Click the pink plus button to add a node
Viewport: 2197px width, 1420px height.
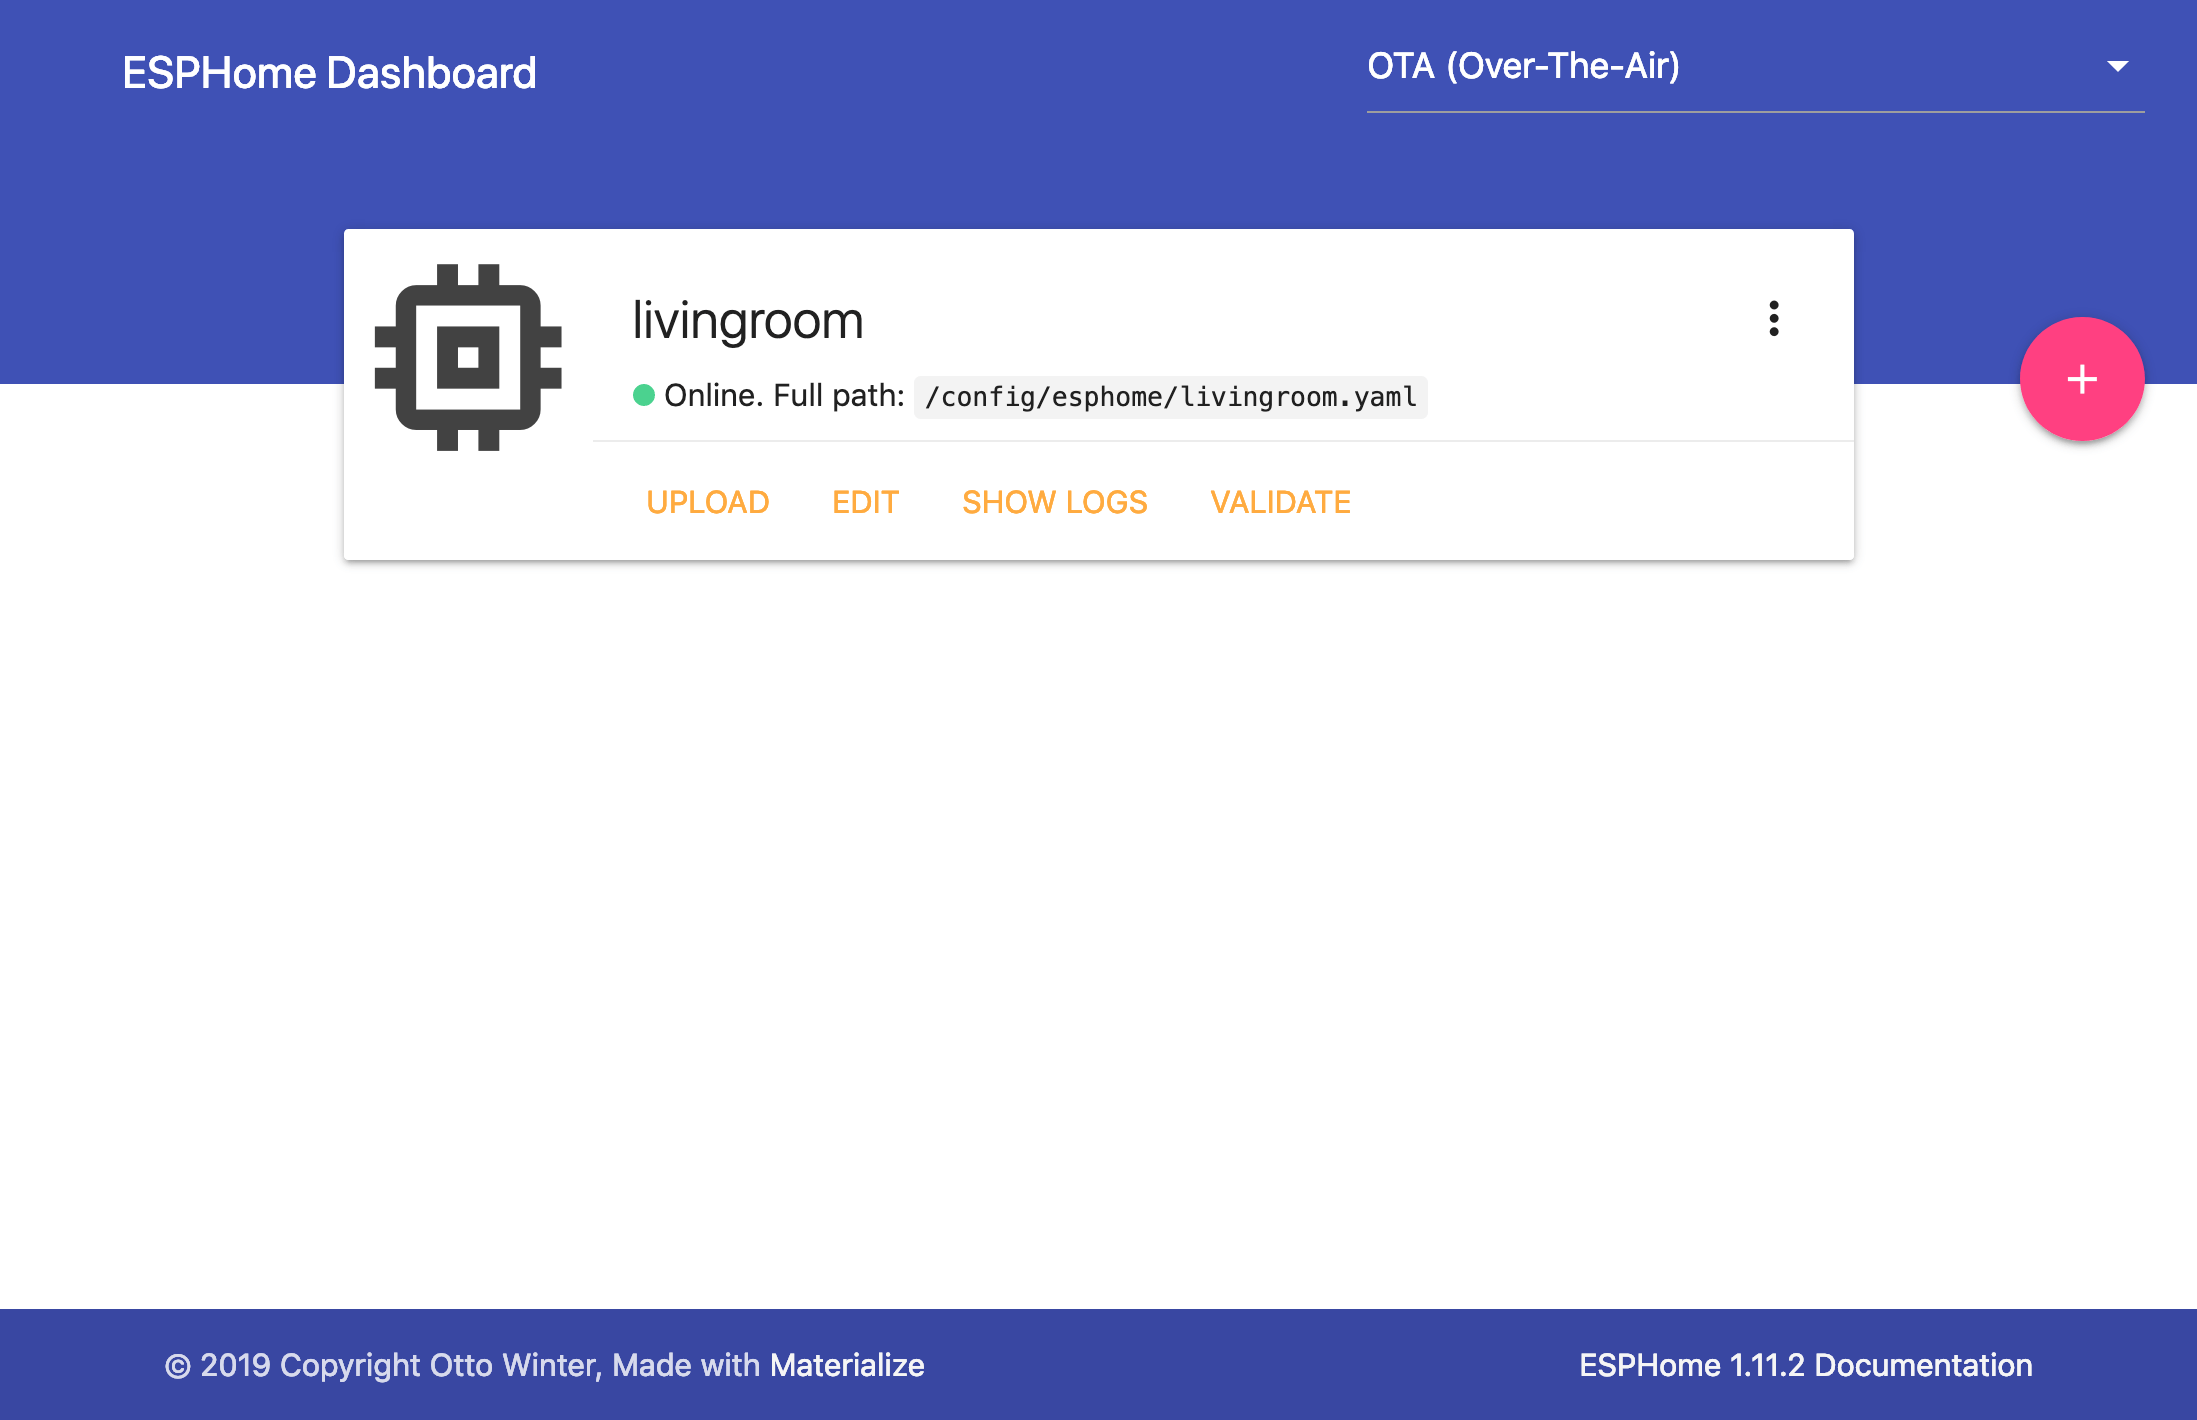point(2081,379)
